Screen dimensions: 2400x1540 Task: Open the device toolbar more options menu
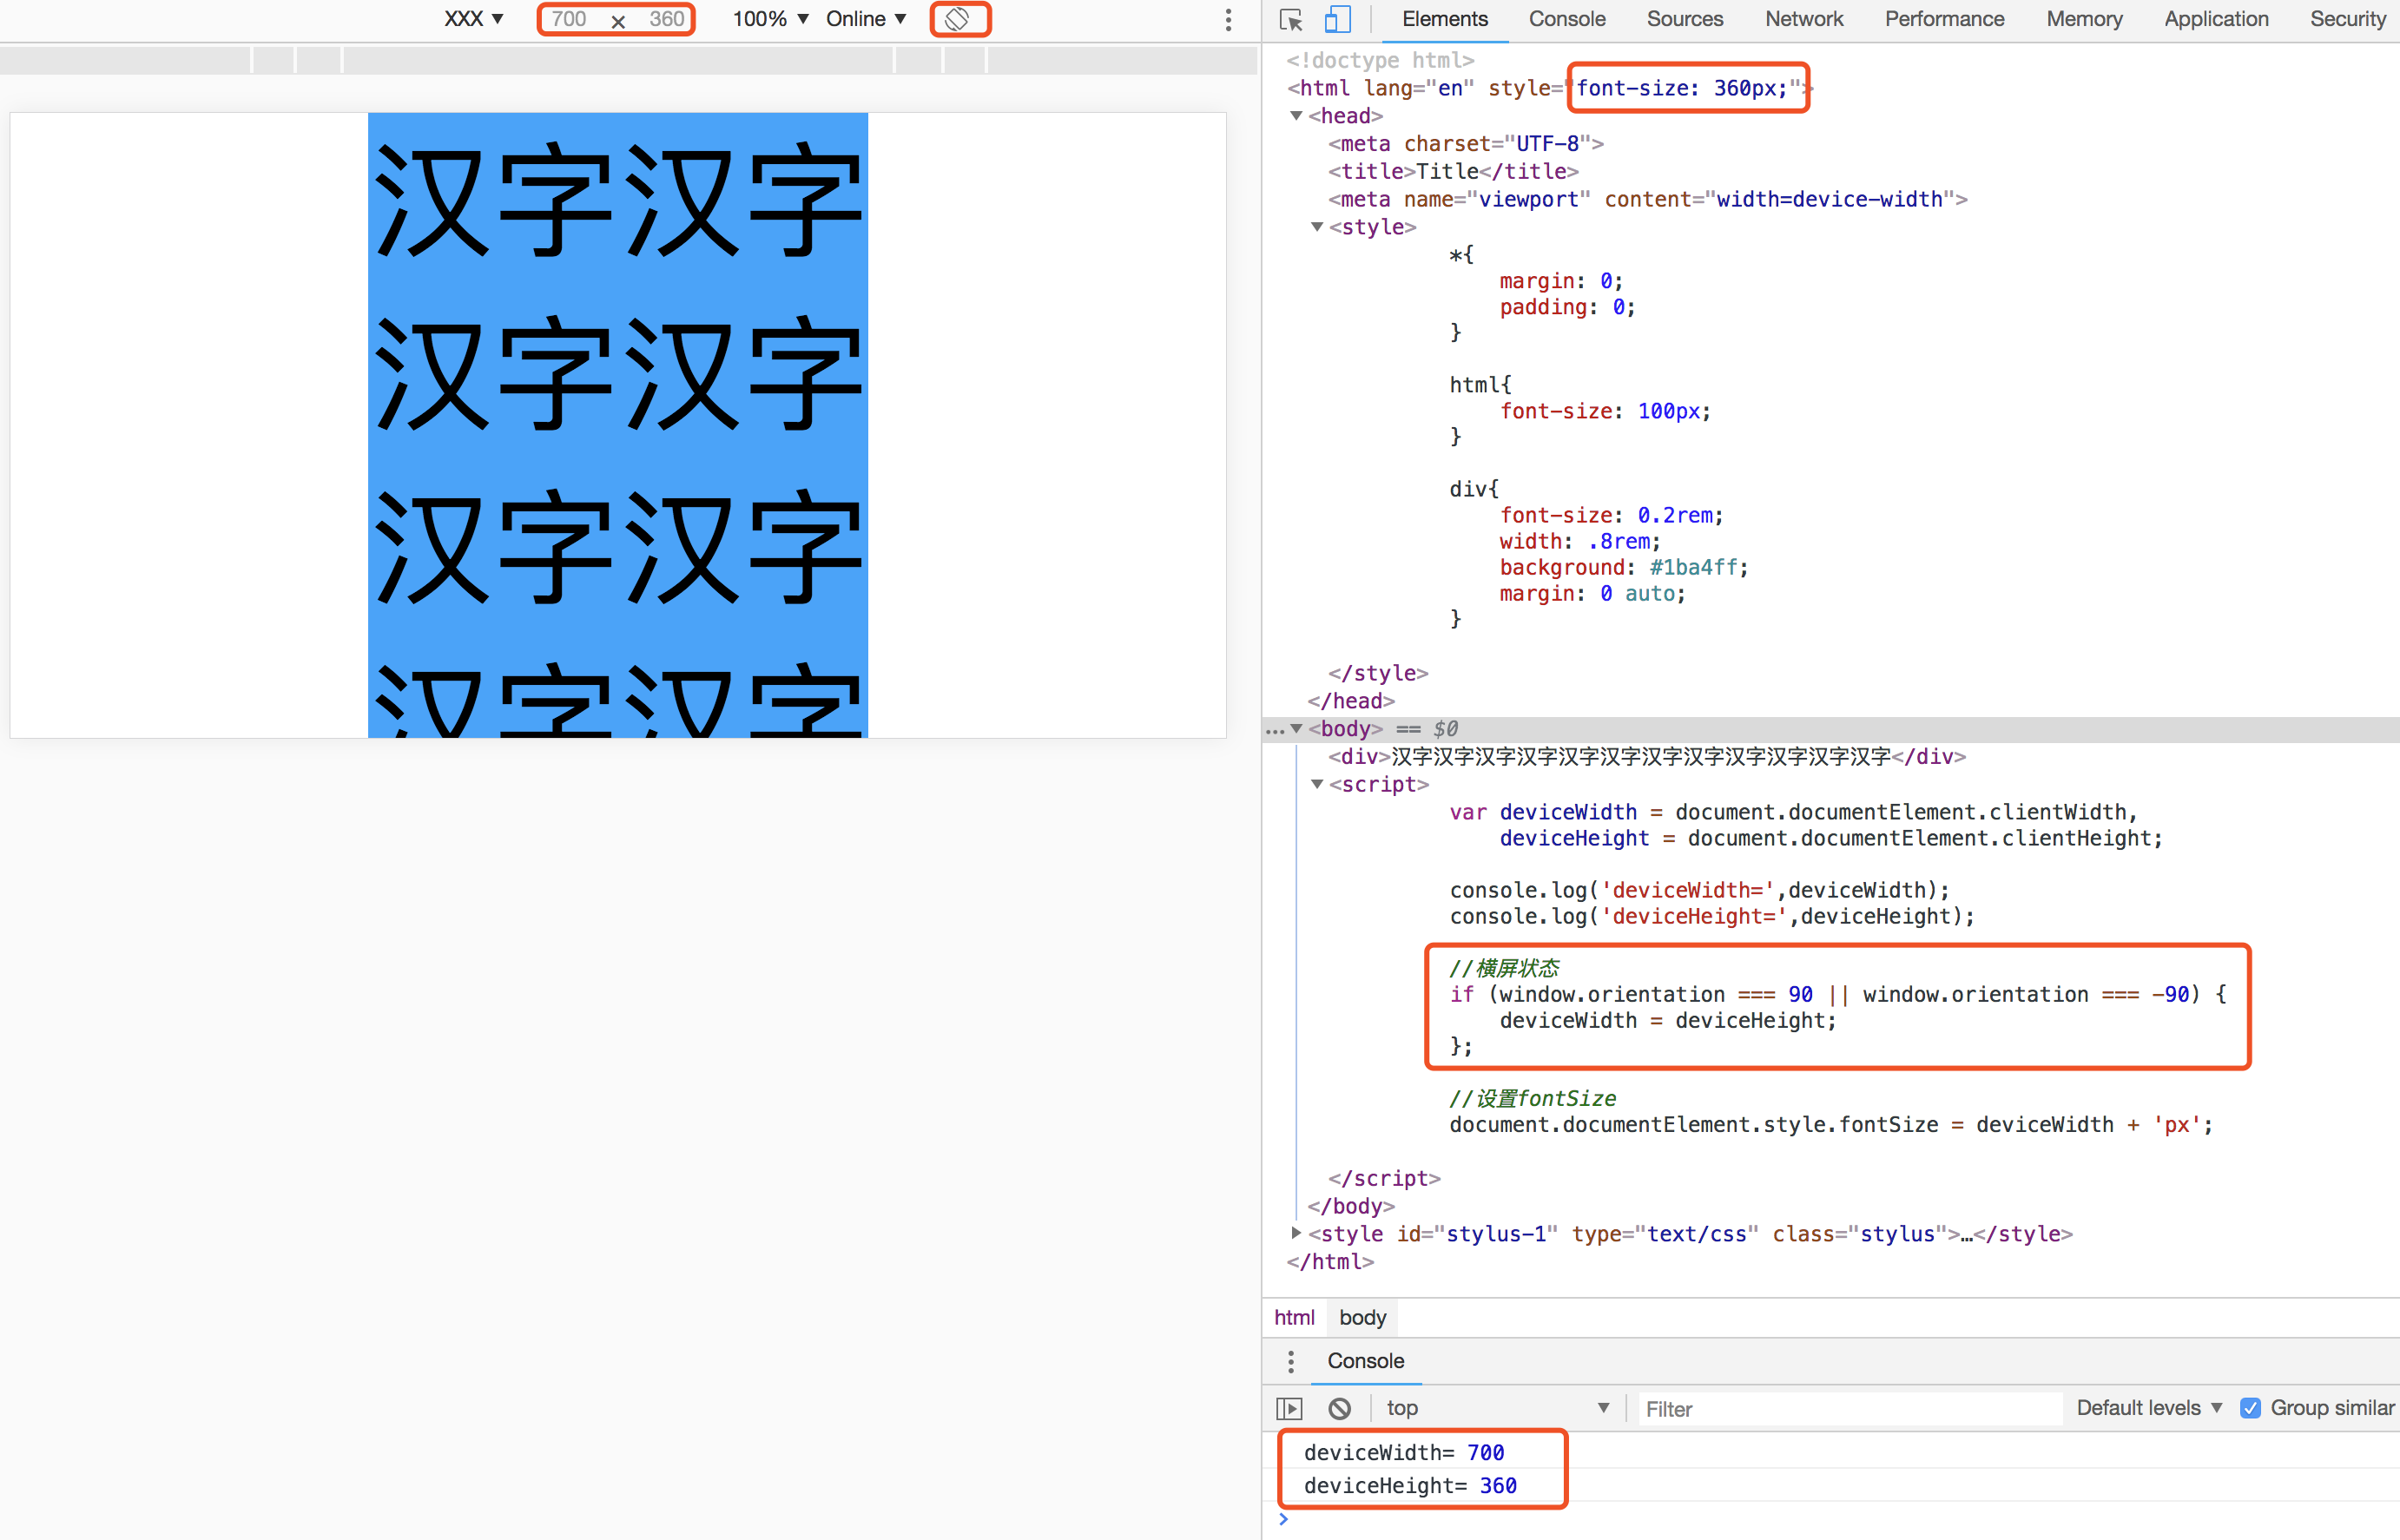[x=1228, y=20]
